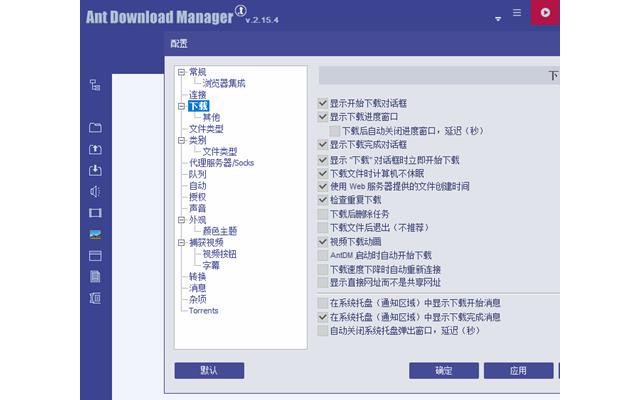Click the round logo icon beside Ant Download Manager
This screenshot has height=400, width=640.
pos(240,10)
